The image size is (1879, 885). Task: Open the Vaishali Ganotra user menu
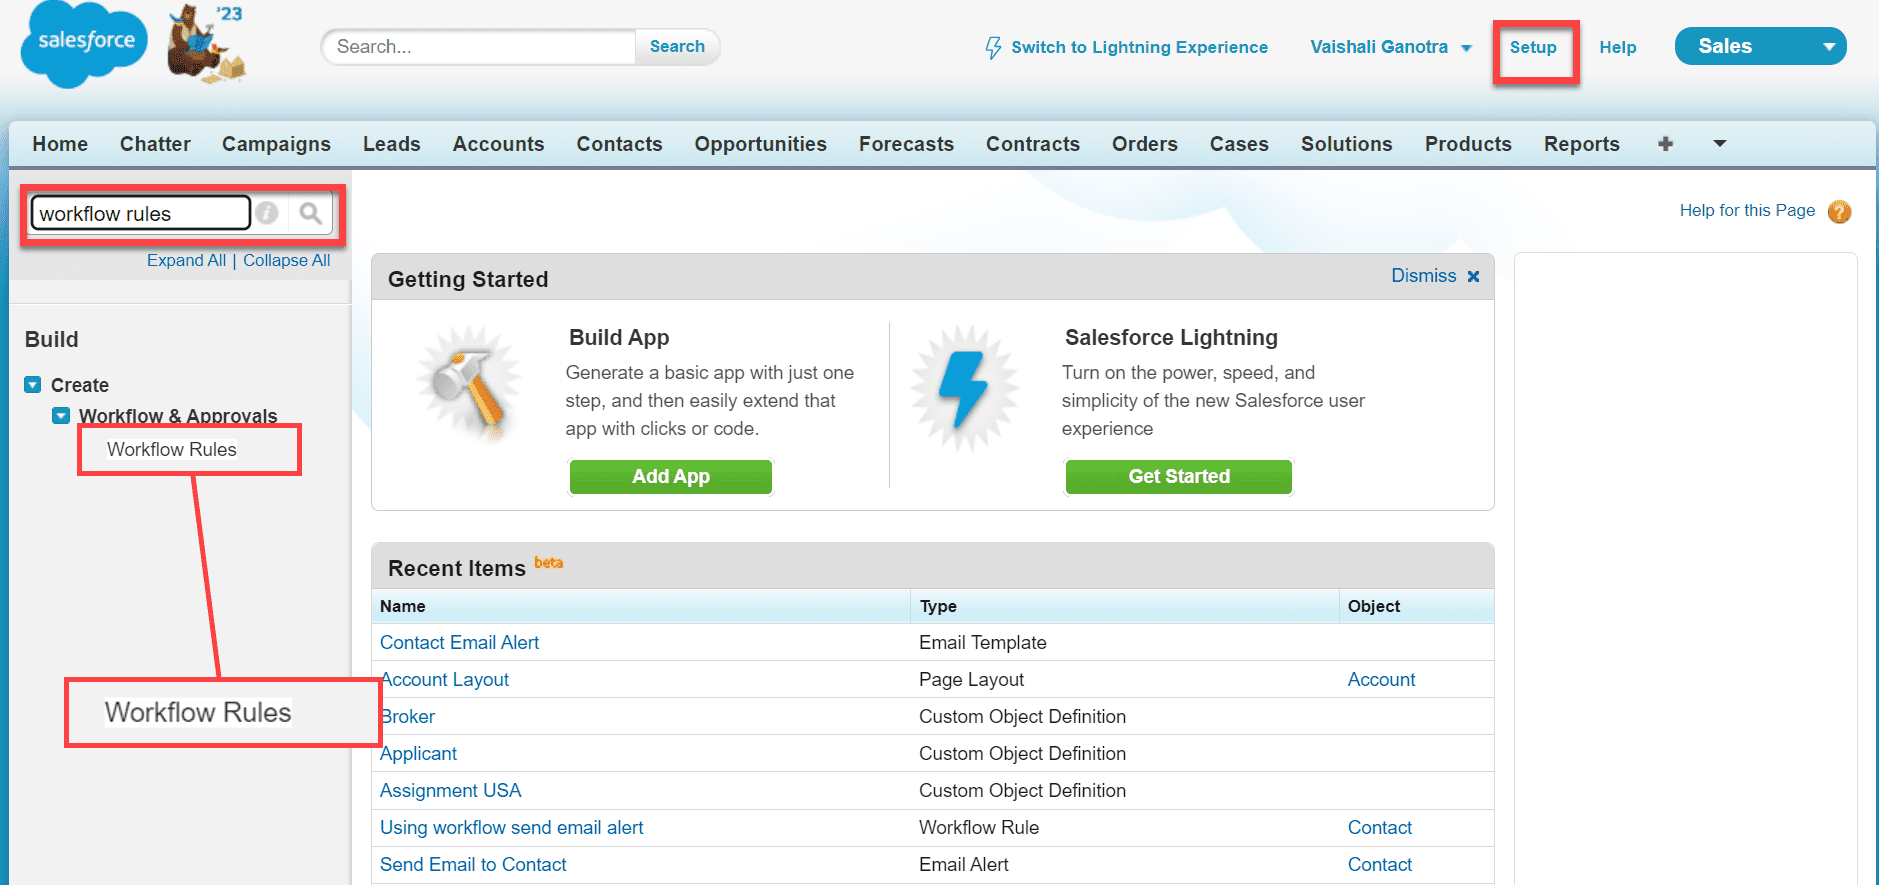click(x=1391, y=47)
